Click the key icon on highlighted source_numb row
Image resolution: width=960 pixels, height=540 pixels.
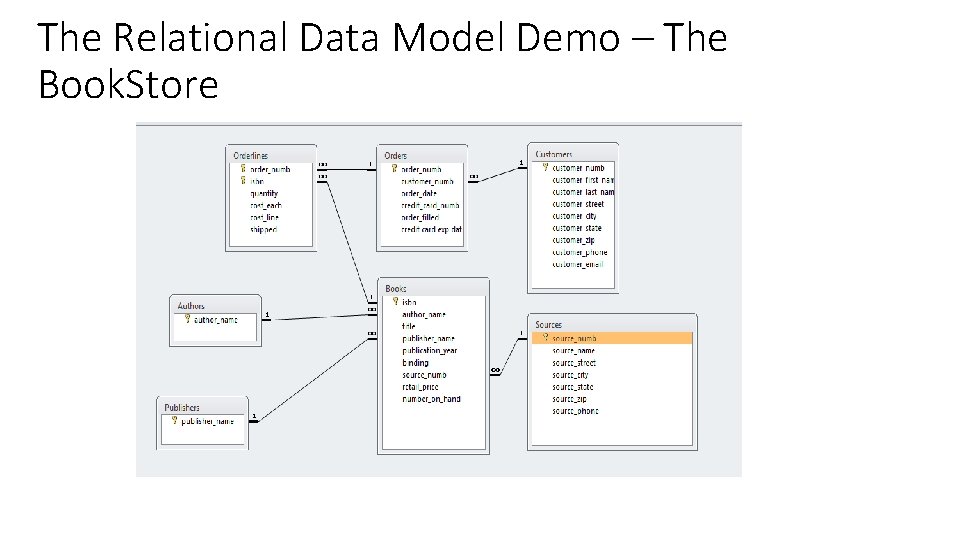click(546, 337)
